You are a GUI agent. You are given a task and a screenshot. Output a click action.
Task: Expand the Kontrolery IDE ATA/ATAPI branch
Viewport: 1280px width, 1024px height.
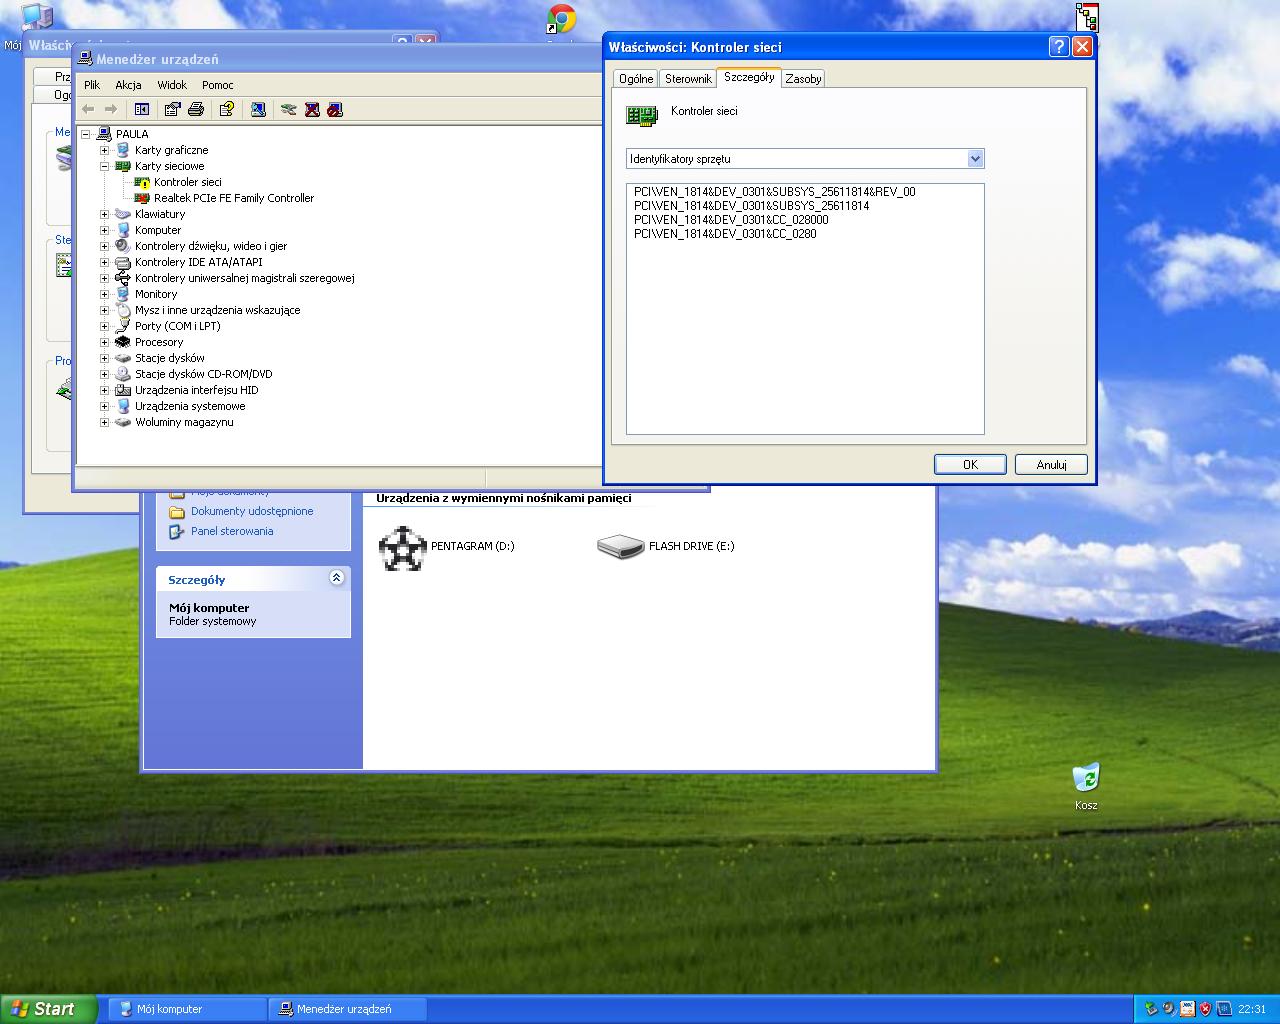[x=104, y=262]
